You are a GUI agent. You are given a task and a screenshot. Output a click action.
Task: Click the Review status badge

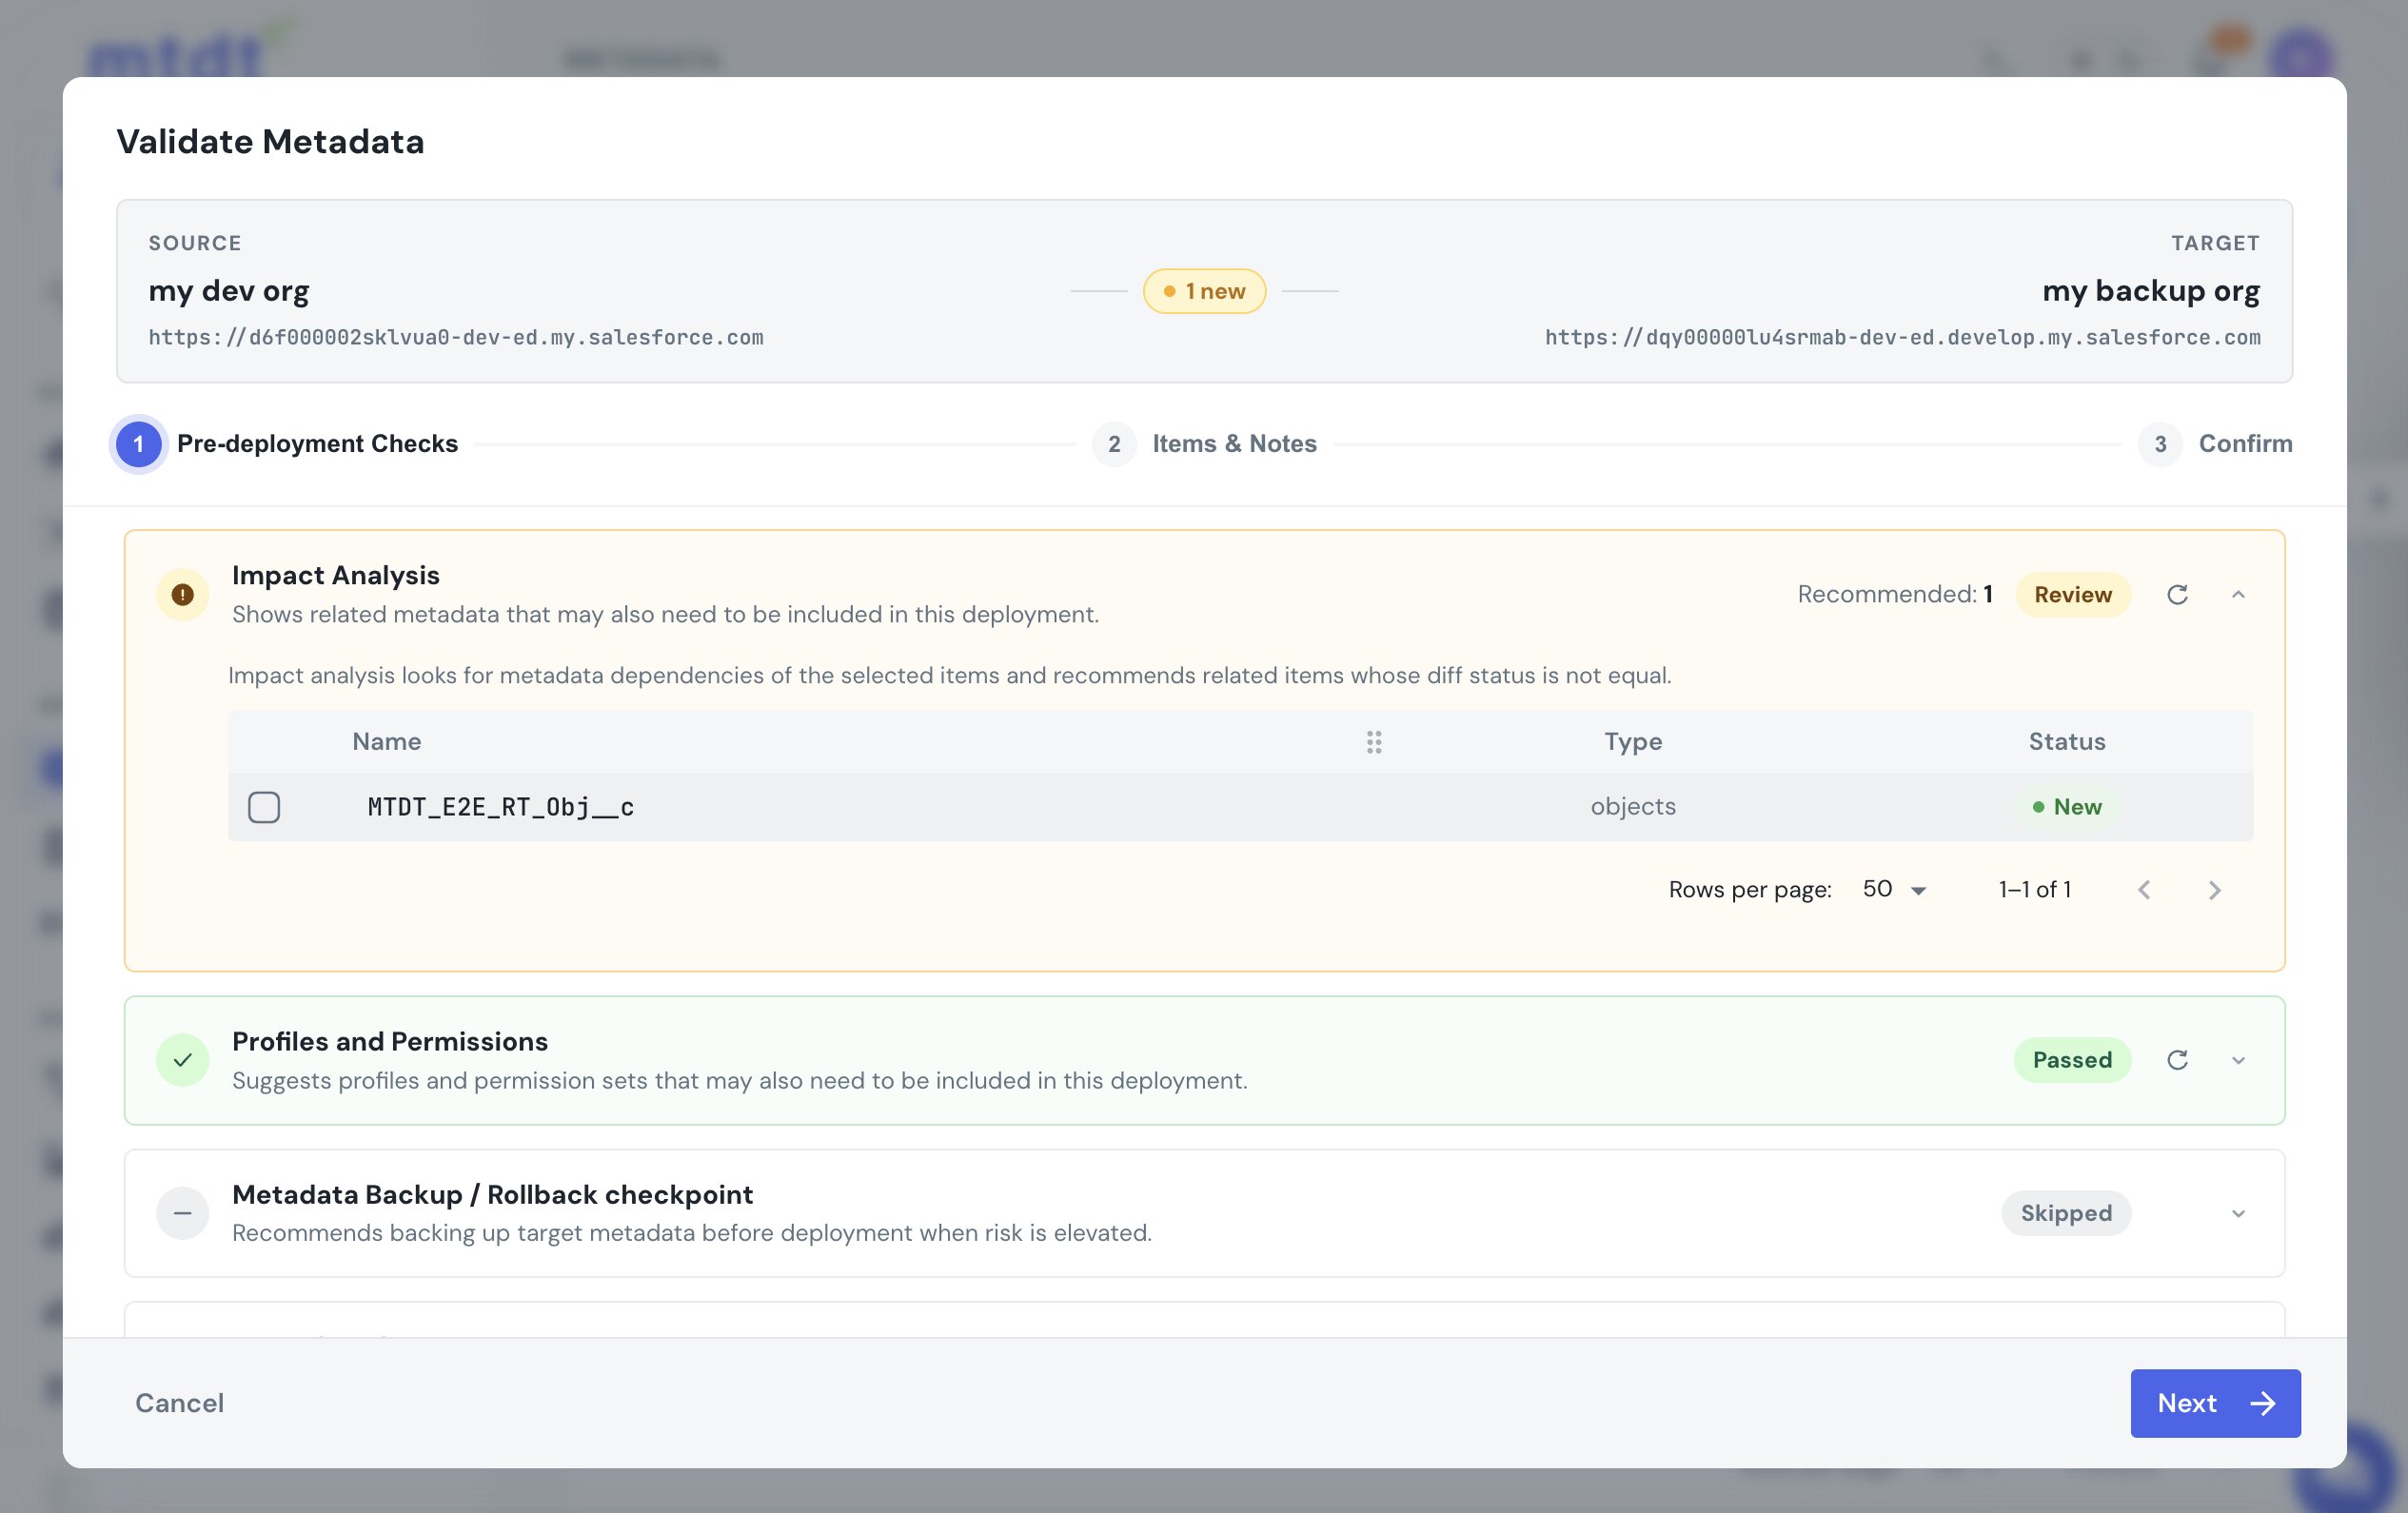2072,595
